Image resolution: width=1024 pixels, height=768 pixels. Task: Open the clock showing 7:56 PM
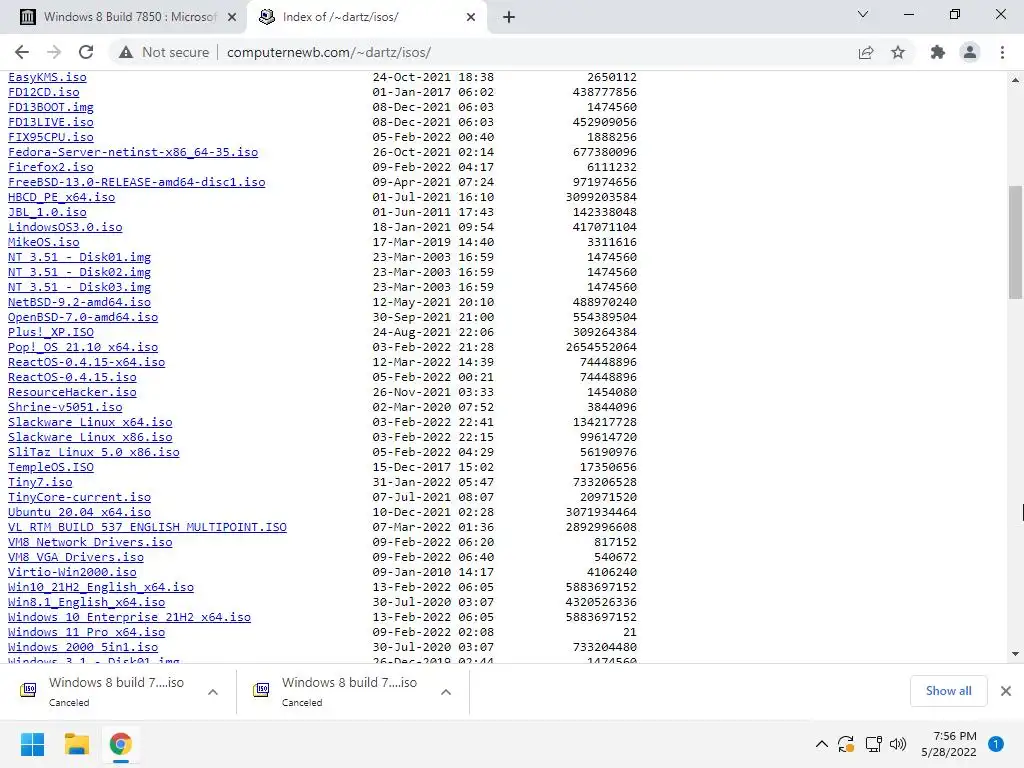click(x=949, y=744)
